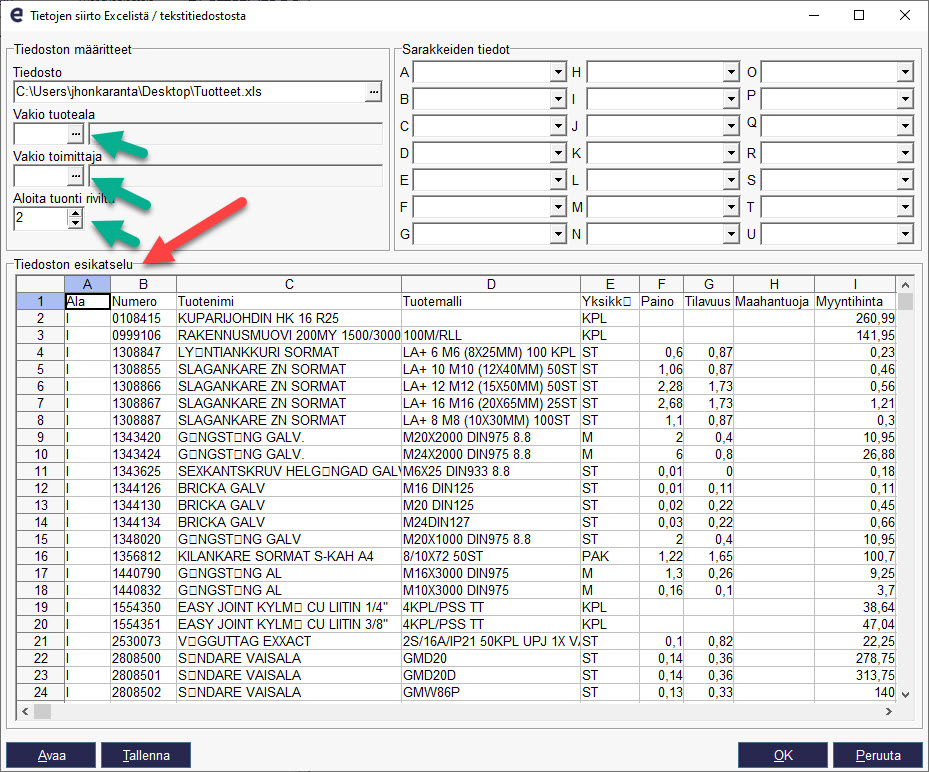
Task: Expand column J mapping dropdown
Action: [731, 126]
